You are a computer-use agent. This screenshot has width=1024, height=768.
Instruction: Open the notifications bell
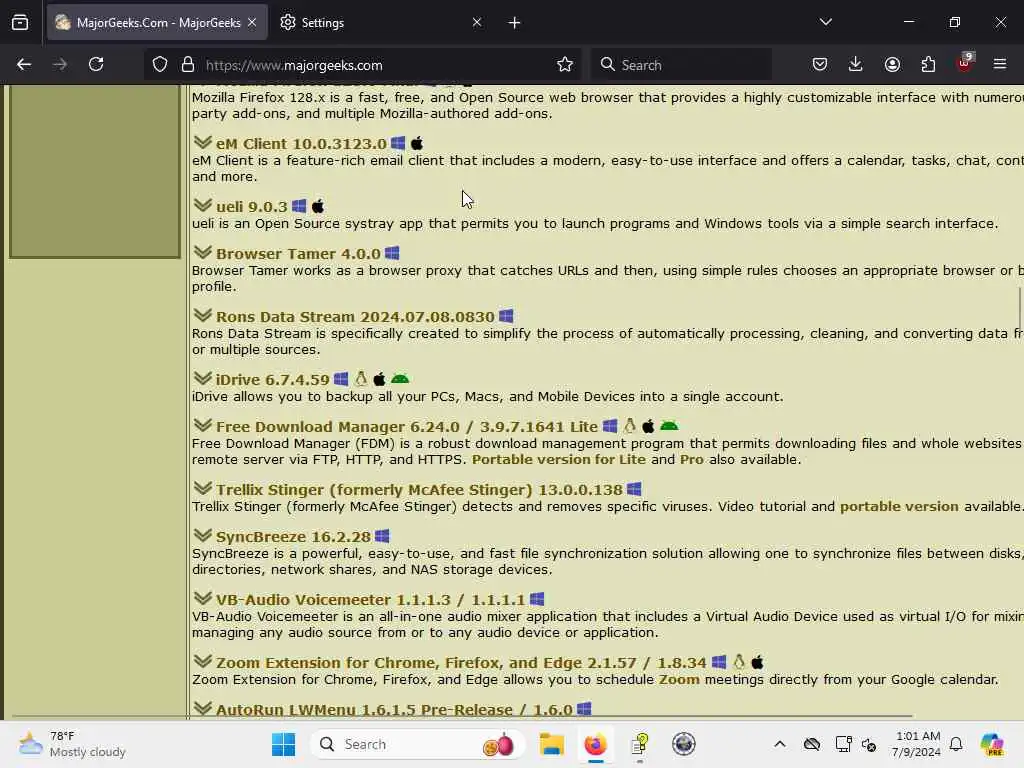point(956,744)
